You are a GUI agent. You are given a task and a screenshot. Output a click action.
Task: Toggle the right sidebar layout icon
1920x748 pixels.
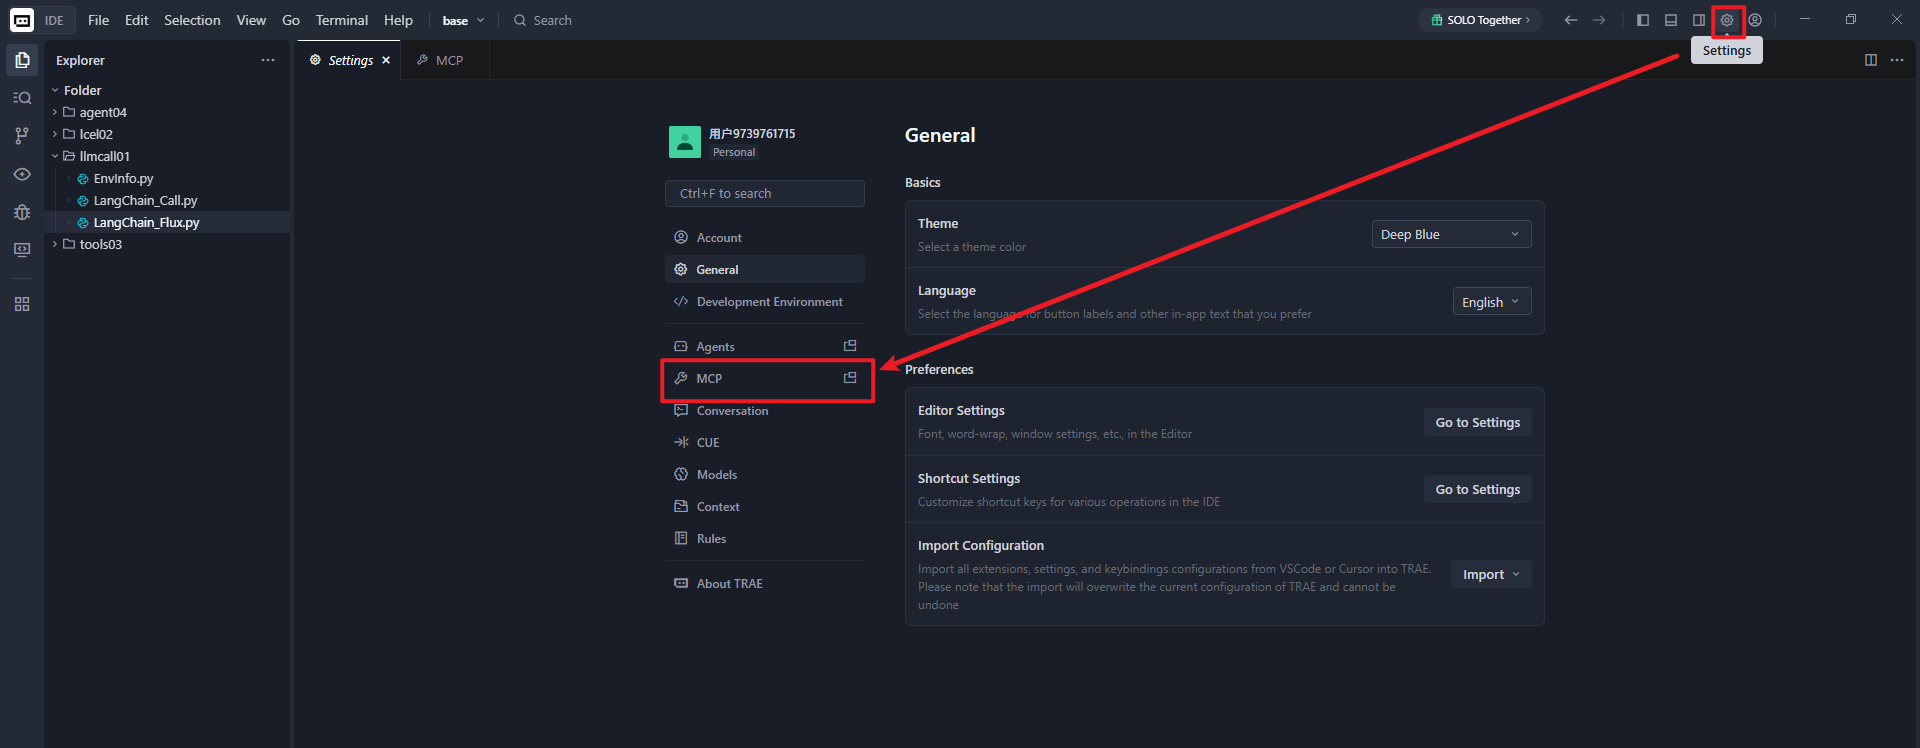point(1699,20)
